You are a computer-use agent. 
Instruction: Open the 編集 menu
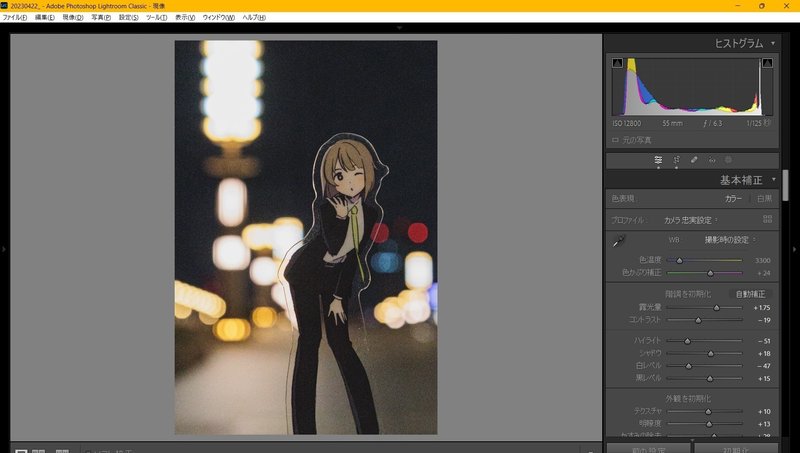pyautogui.click(x=44, y=17)
